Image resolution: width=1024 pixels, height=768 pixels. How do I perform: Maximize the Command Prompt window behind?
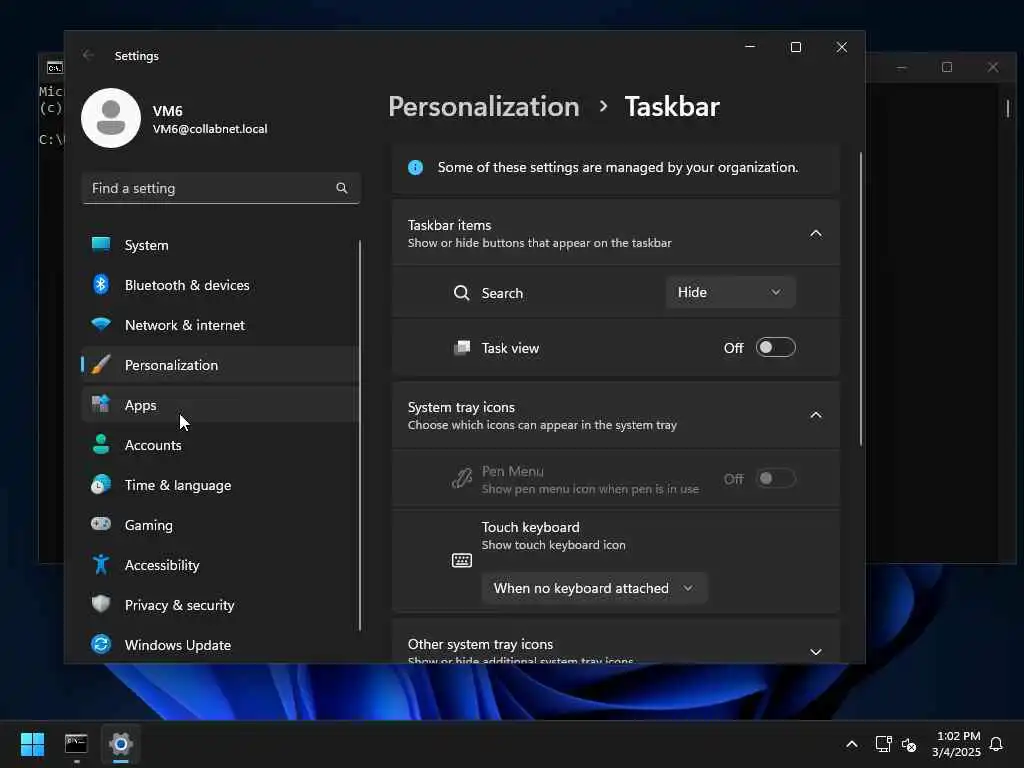click(x=947, y=67)
